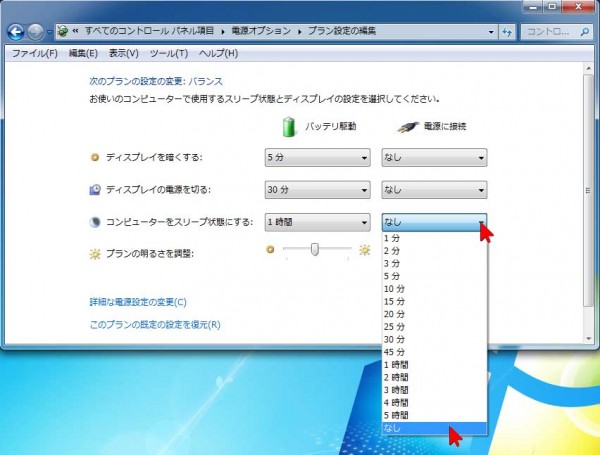This screenshot has height=455, width=600.
Task: Open the ツール(T) menu
Action: [x=168, y=52]
